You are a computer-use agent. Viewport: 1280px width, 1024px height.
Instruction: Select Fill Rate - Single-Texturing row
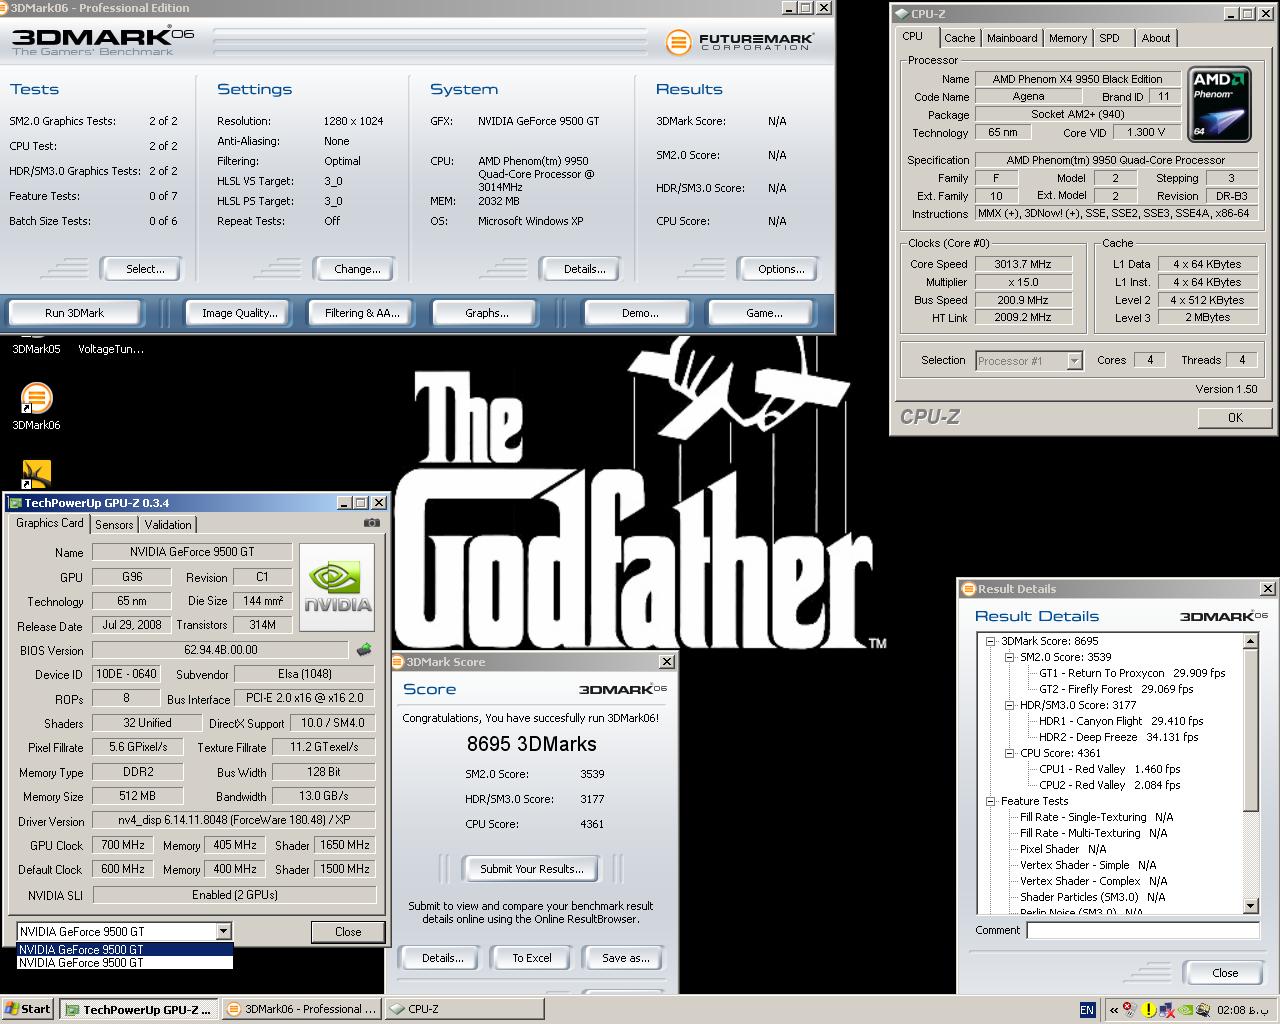tap(1097, 817)
